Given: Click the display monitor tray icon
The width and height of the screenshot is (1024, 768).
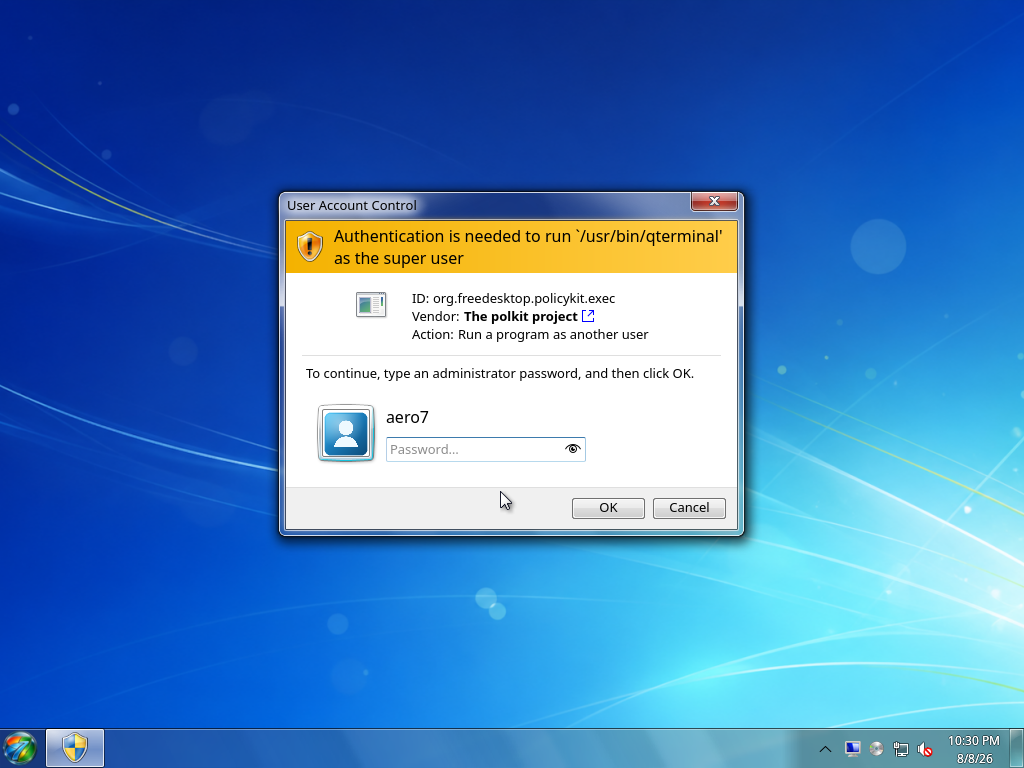Looking at the screenshot, I should tap(852, 748).
